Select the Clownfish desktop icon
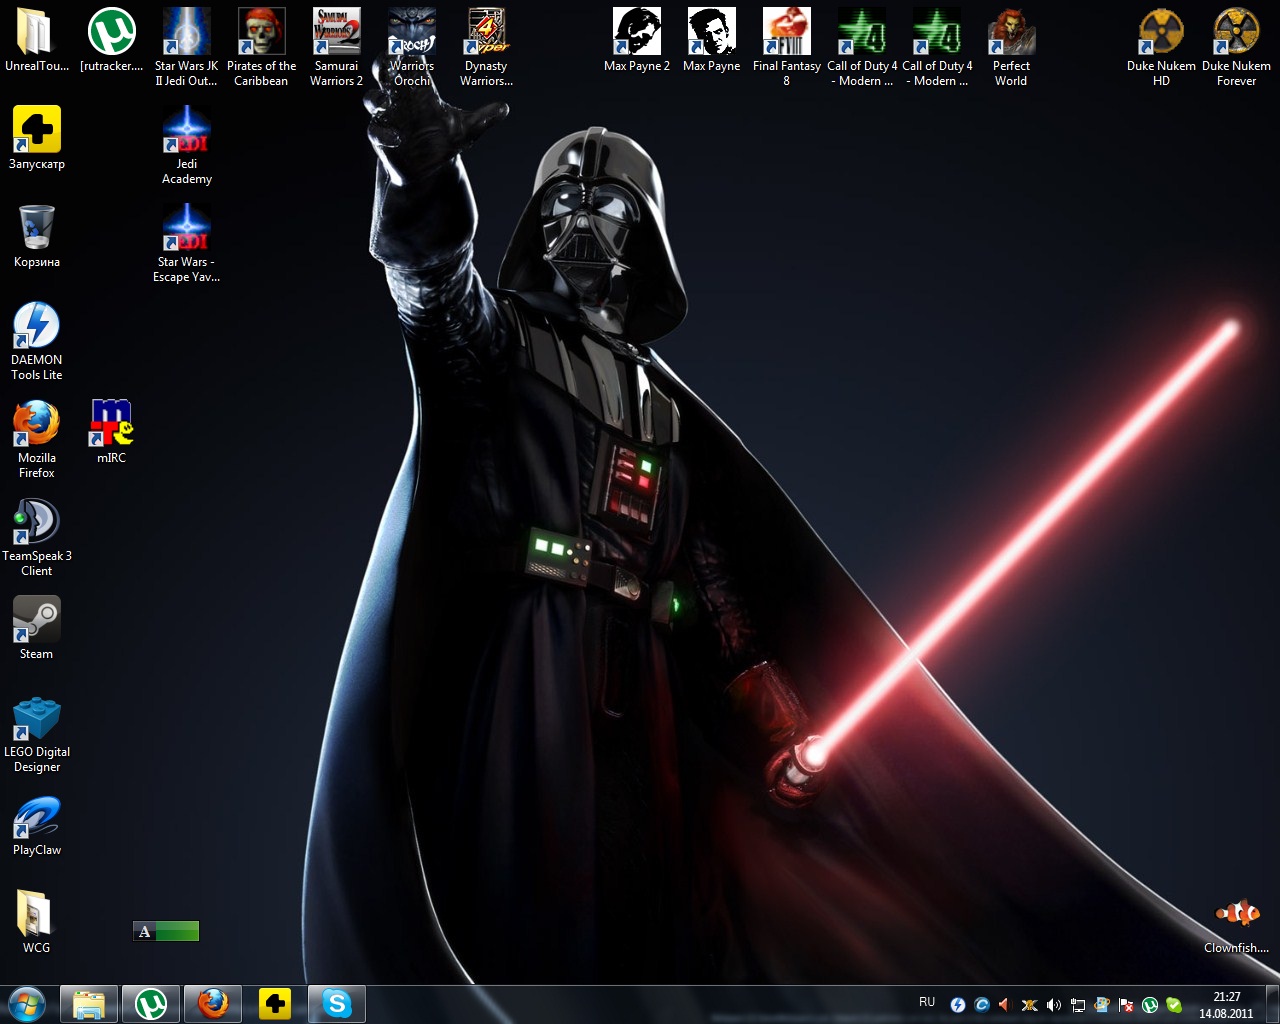Screen dimensions: 1280x1024 pyautogui.click(x=1236, y=915)
